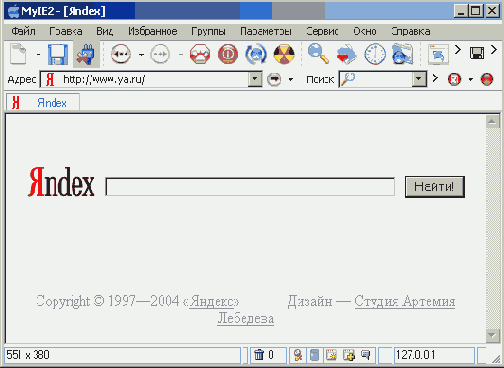Click the globe with pages toolbar icon

tap(403, 54)
